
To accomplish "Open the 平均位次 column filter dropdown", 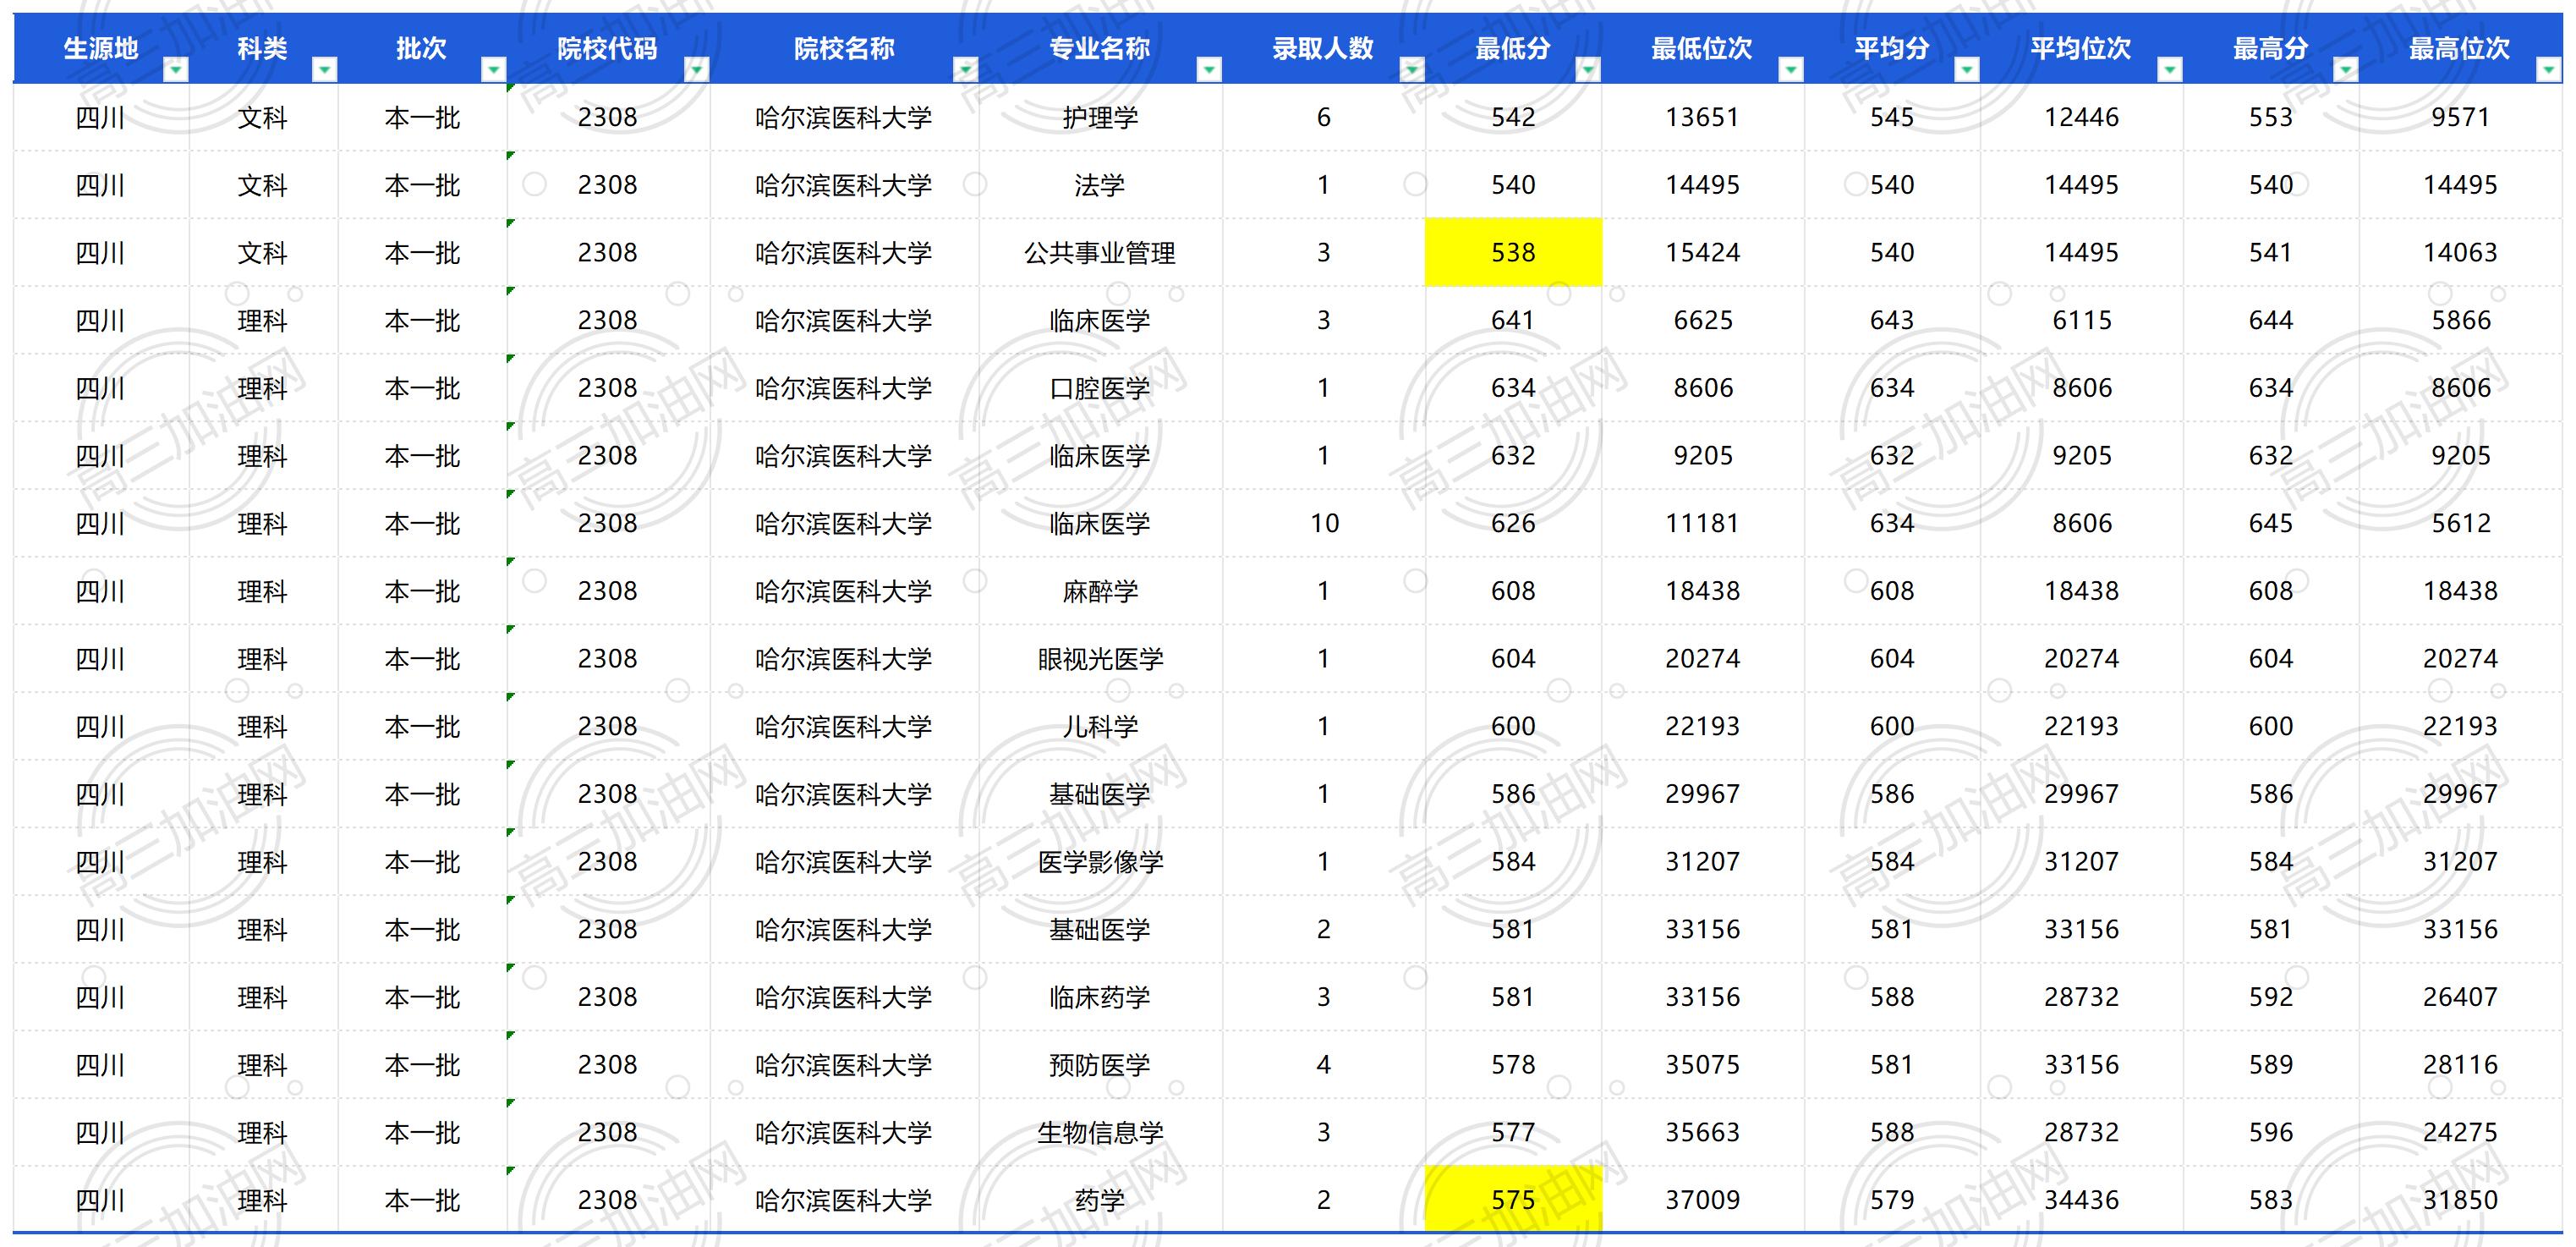I will (2170, 69).
